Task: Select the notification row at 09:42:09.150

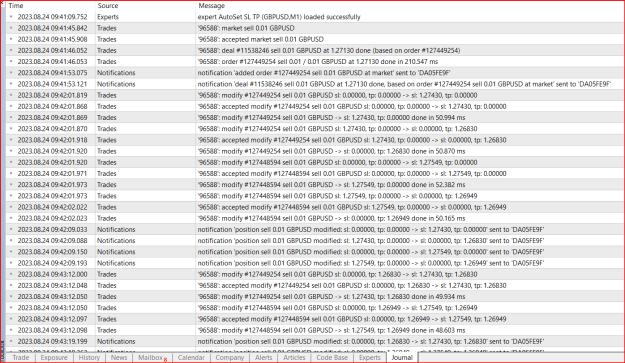Action: pyautogui.click(x=315, y=252)
